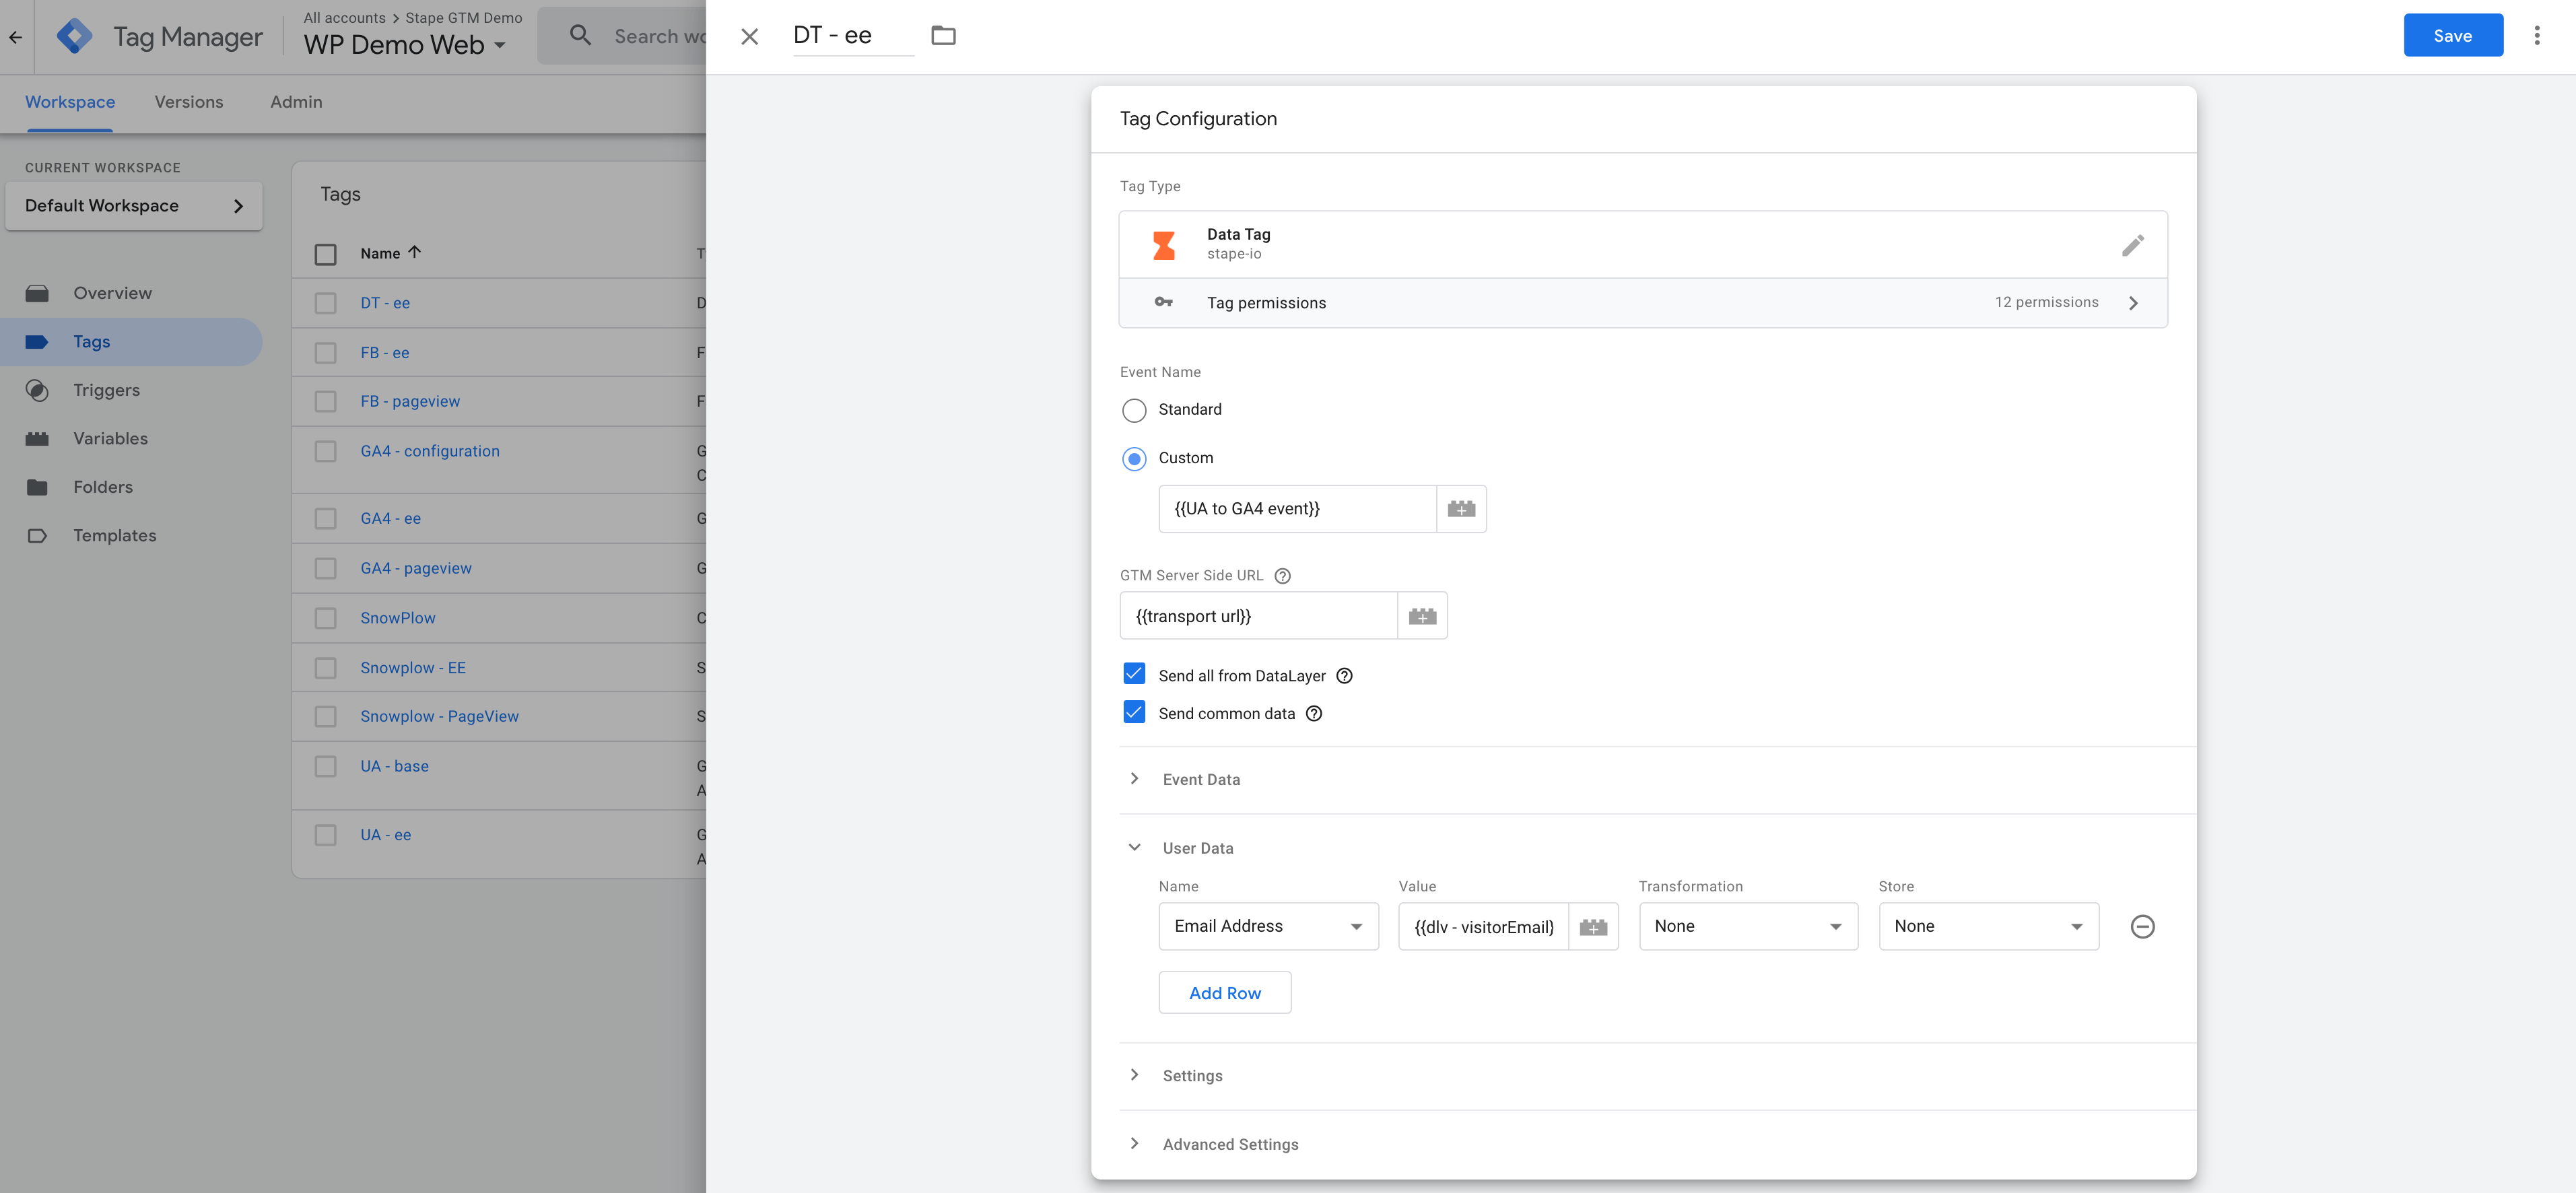2576x1193 pixels.
Task: Click the dlv - visitorEmail value field
Action: [x=1483, y=927]
